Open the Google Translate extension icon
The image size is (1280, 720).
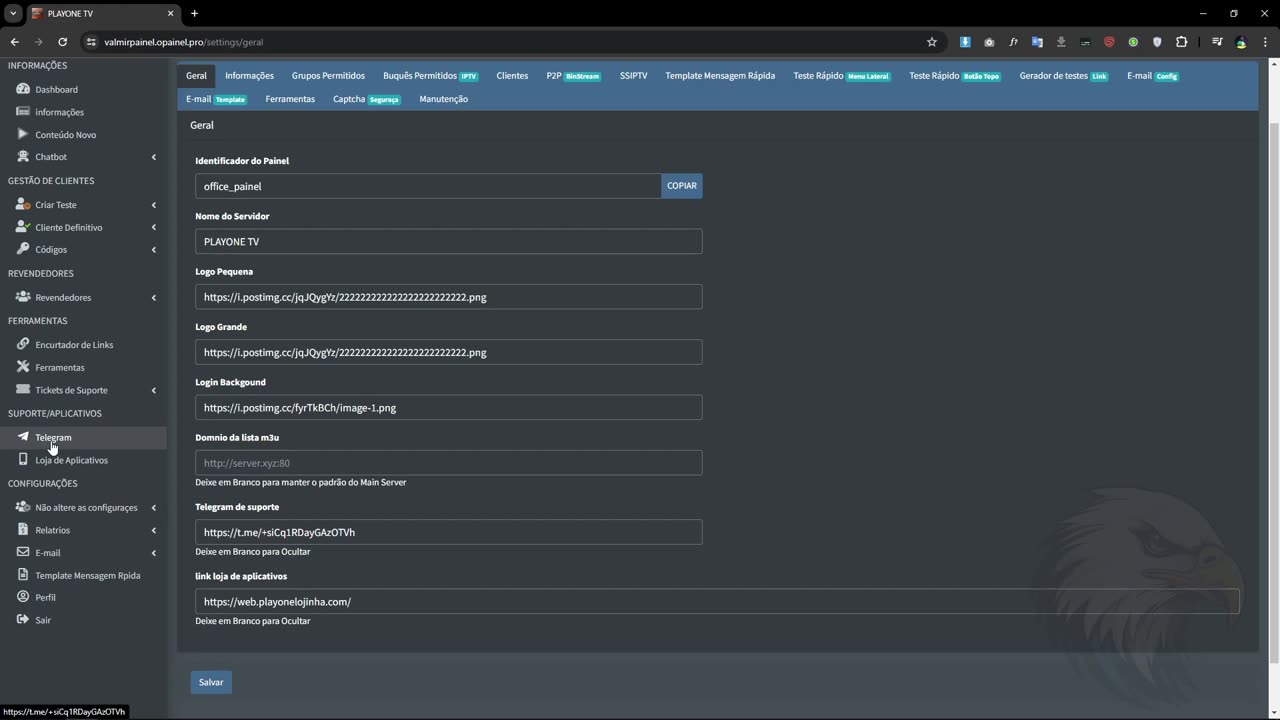coord(1037,42)
